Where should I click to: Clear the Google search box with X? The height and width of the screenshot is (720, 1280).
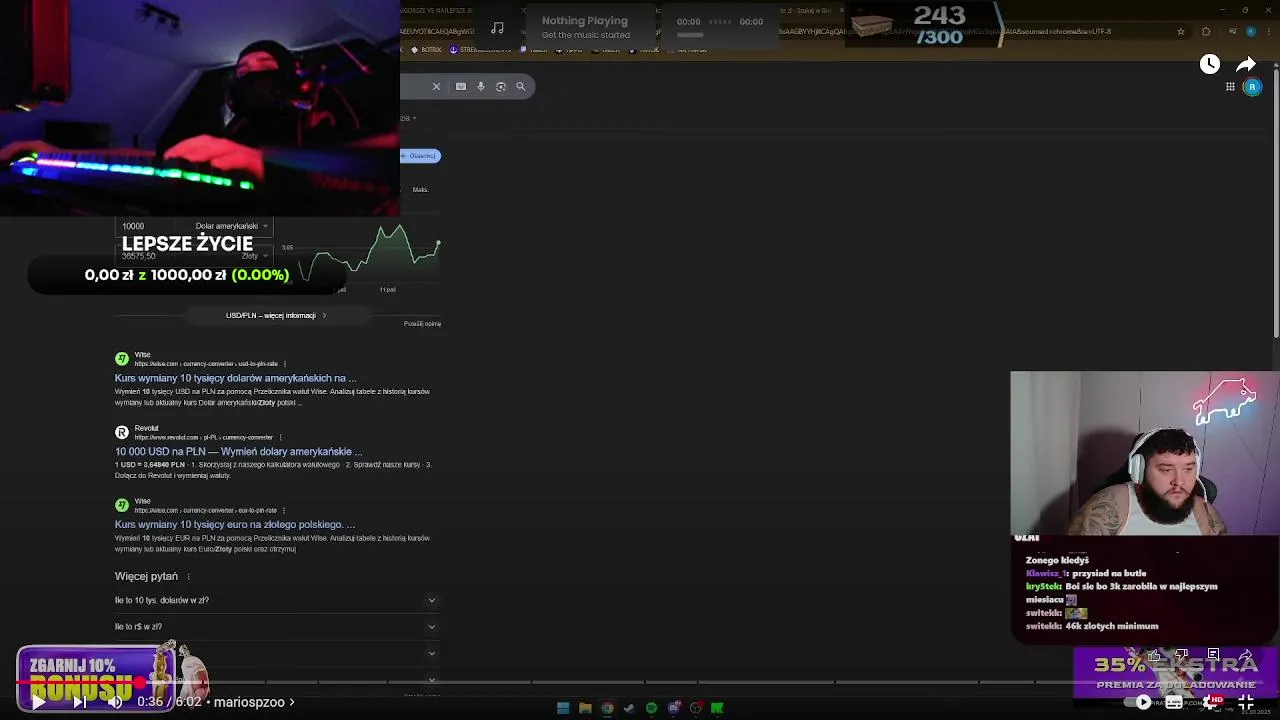[x=436, y=87]
